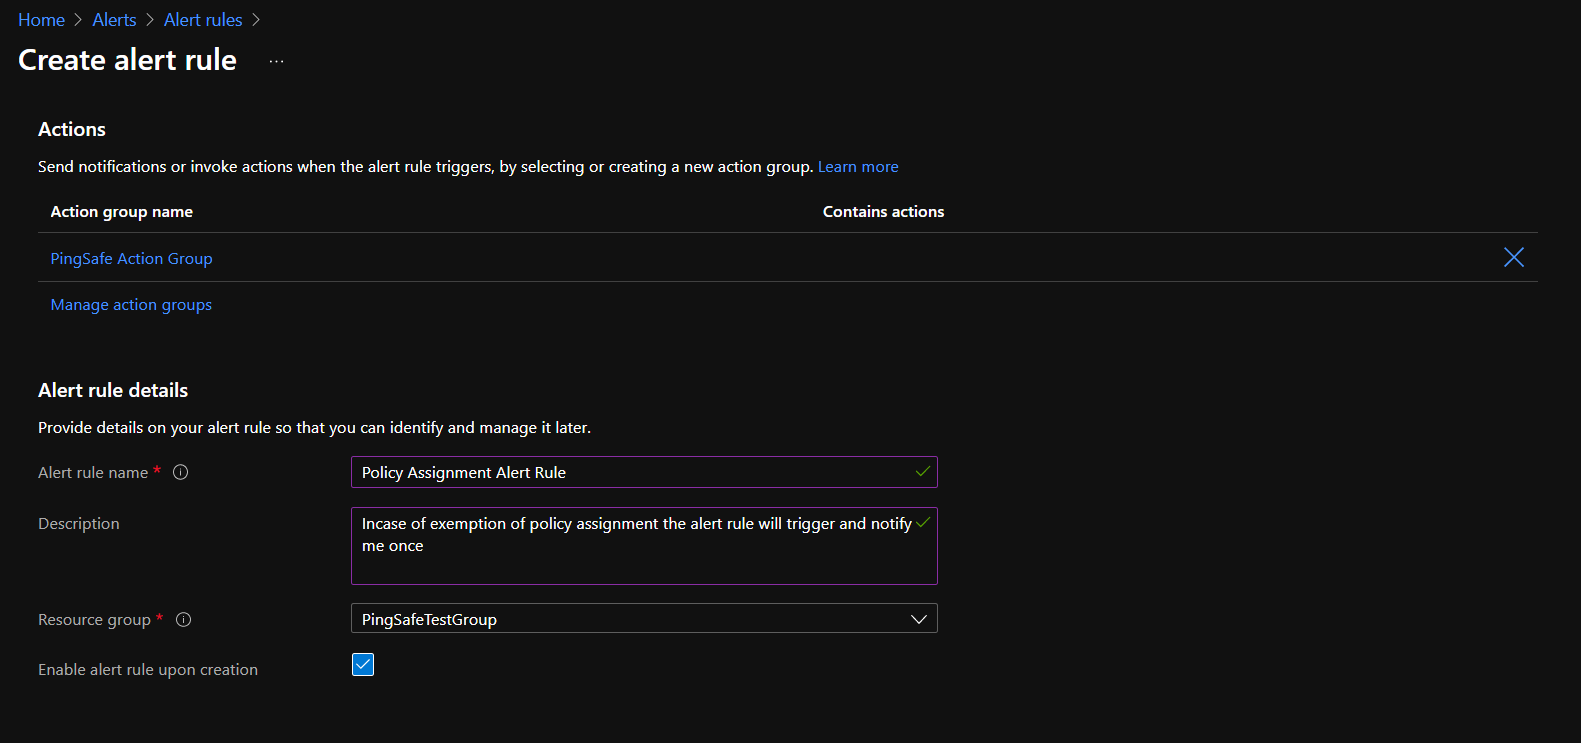1581x743 pixels.
Task: Select the PingSafeTestGroup combo box text
Action: 430,619
